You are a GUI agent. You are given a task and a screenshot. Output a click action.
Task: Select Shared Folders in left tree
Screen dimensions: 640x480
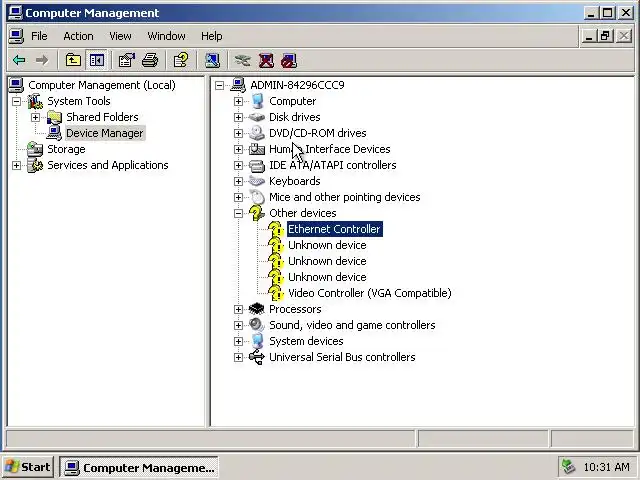click(x=102, y=117)
